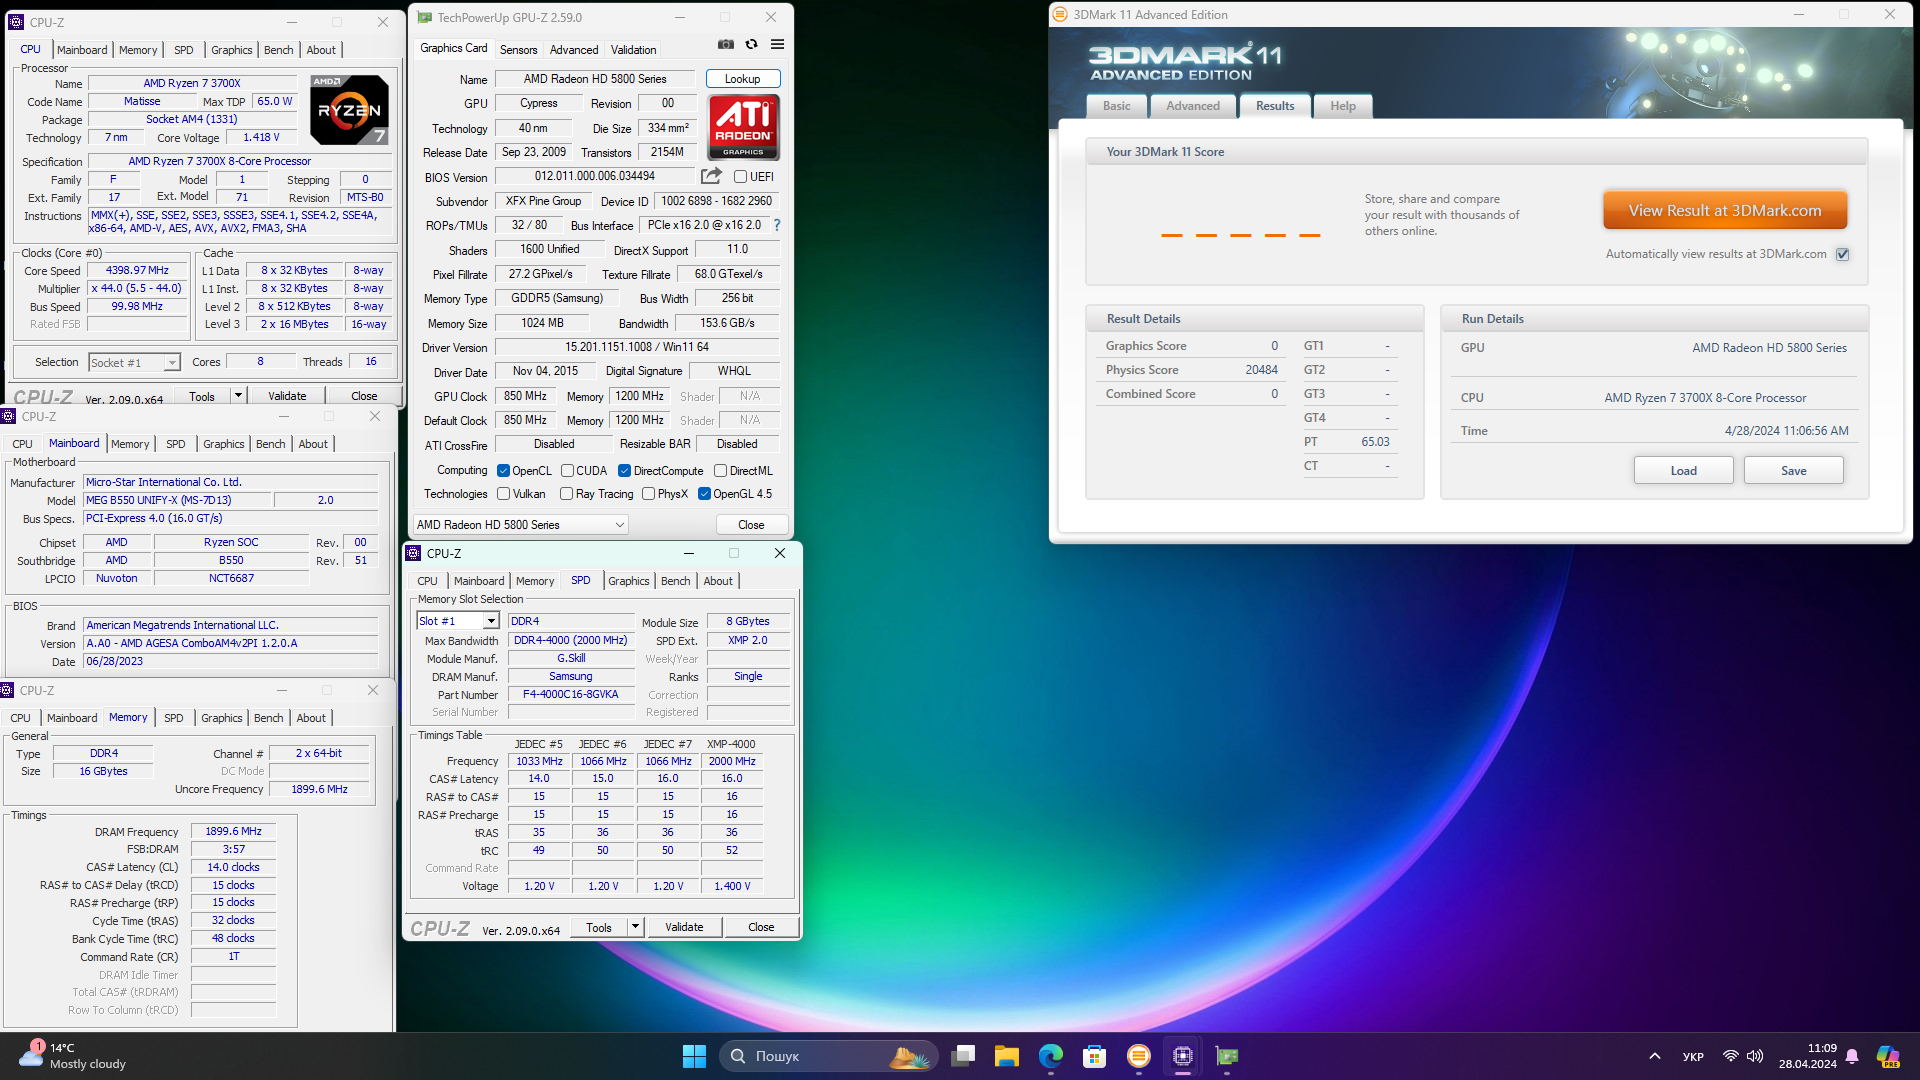Toggle UEFI checkbox in GPU-Z
This screenshot has height=1080, width=1920.
point(741,177)
